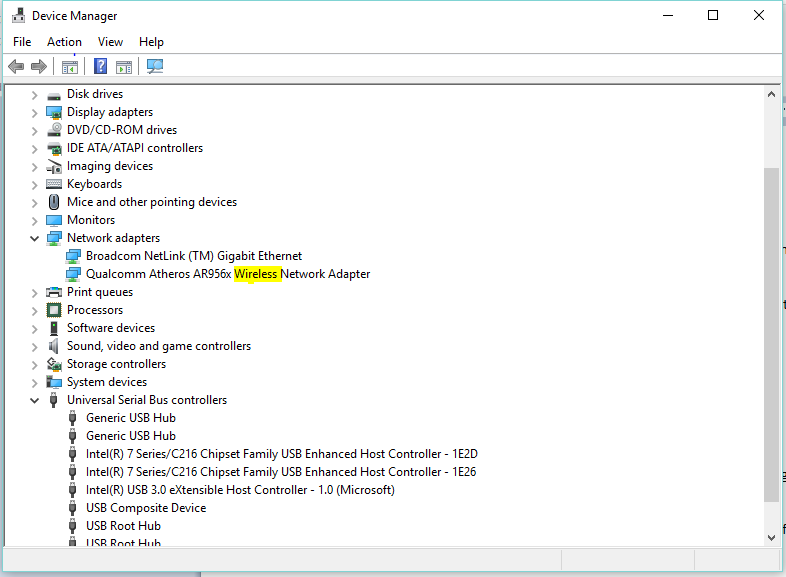
Task: Click the System devices icon
Action: click(x=54, y=382)
